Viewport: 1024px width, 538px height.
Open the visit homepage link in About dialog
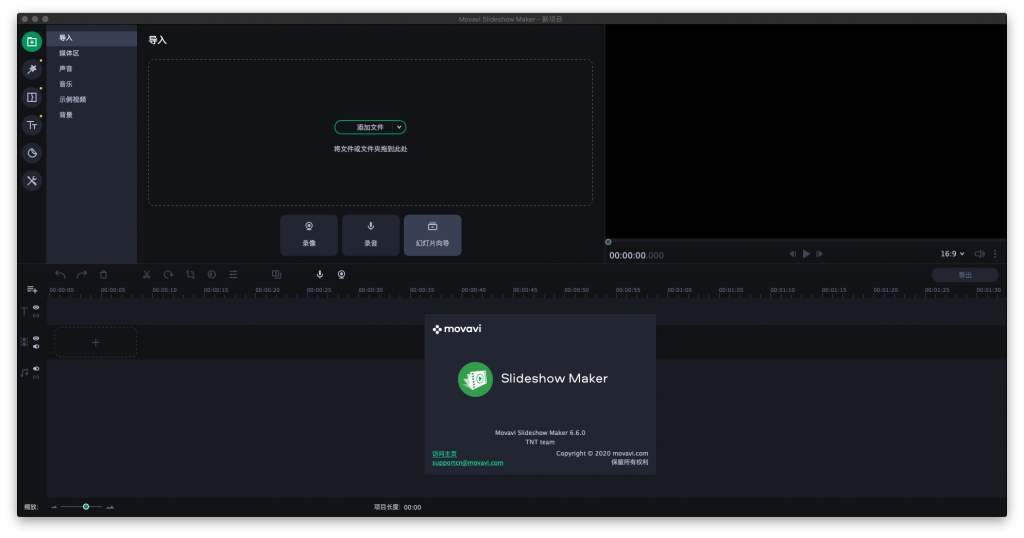click(x=444, y=454)
